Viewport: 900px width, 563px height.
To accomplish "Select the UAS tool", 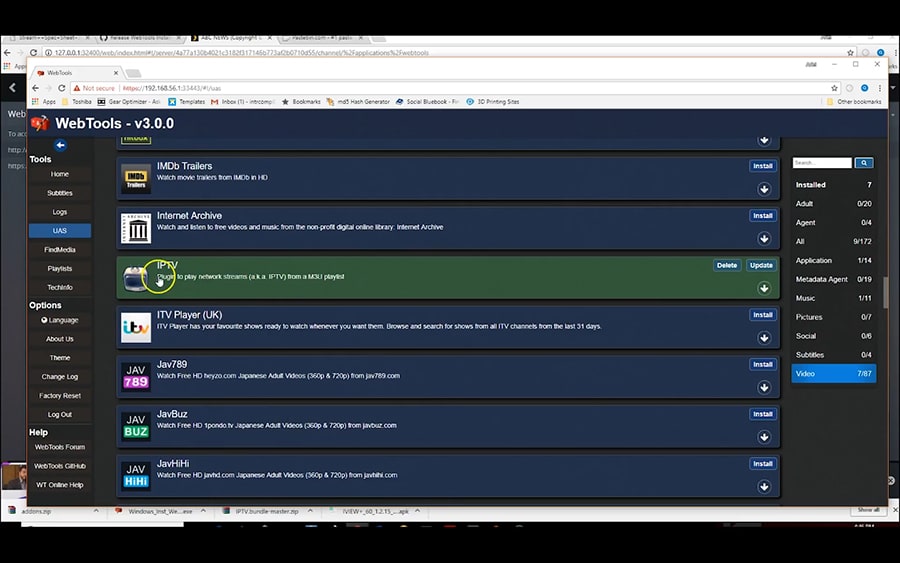I will (60, 231).
